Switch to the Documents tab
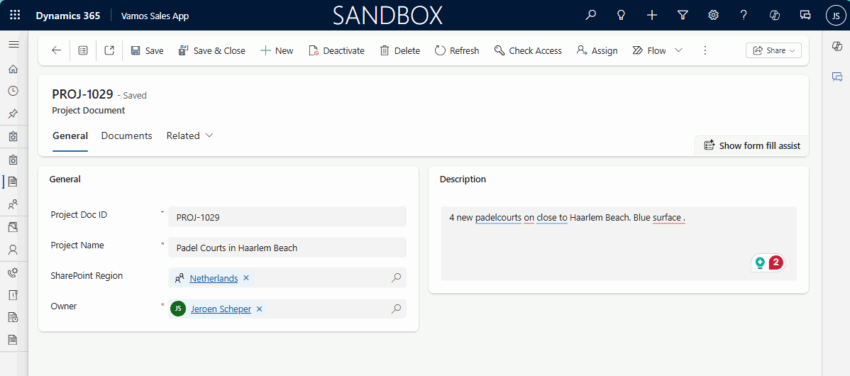Image resolution: width=850 pixels, height=376 pixels. (x=126, y=135)
